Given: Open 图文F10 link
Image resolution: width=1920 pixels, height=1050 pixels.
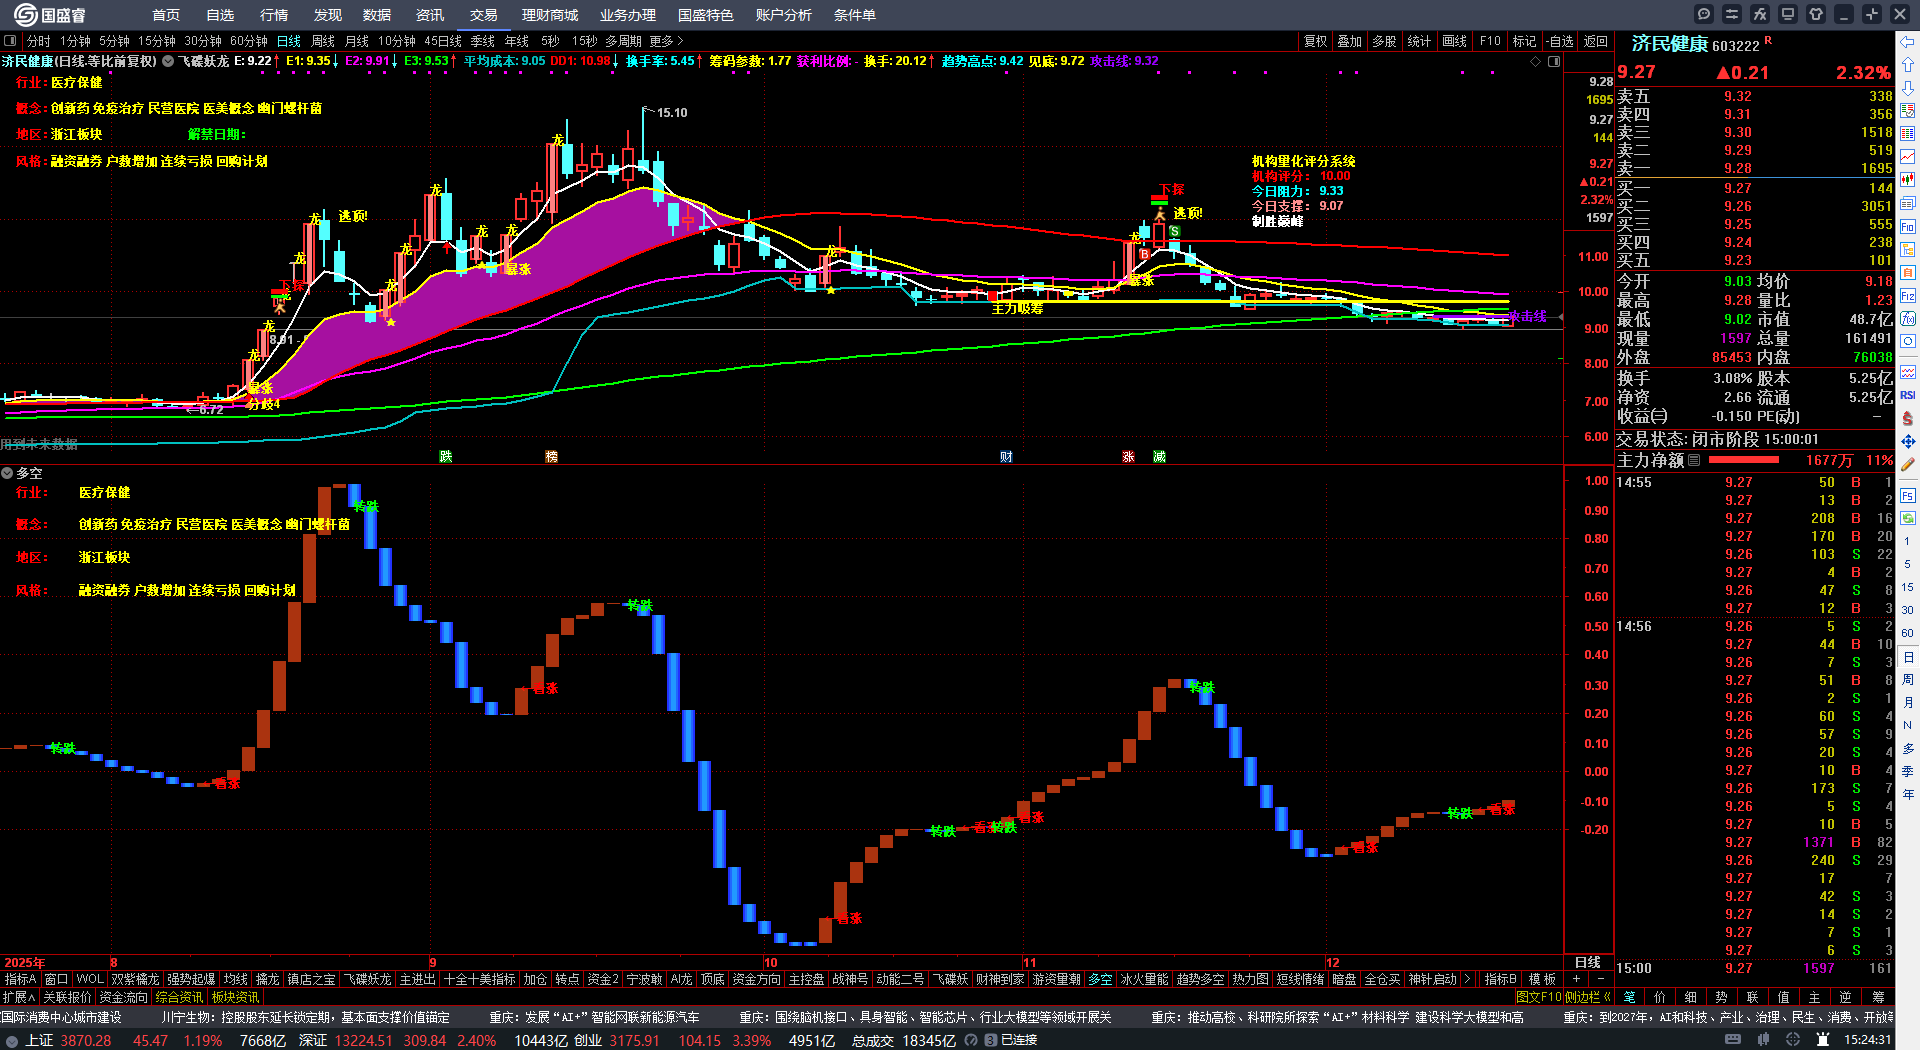Looking at the screenshot, I should 1539,997.
